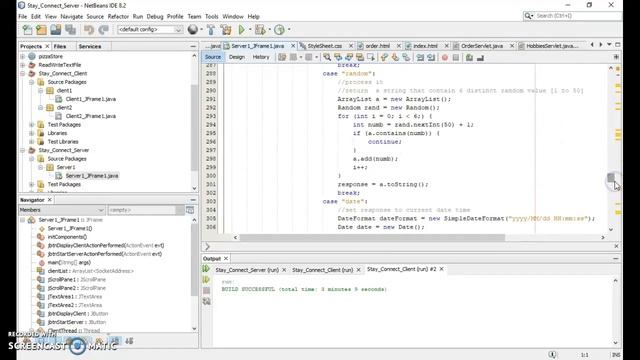
Task: Click the Stop Macro Recording icon
Action: point(456,58)
